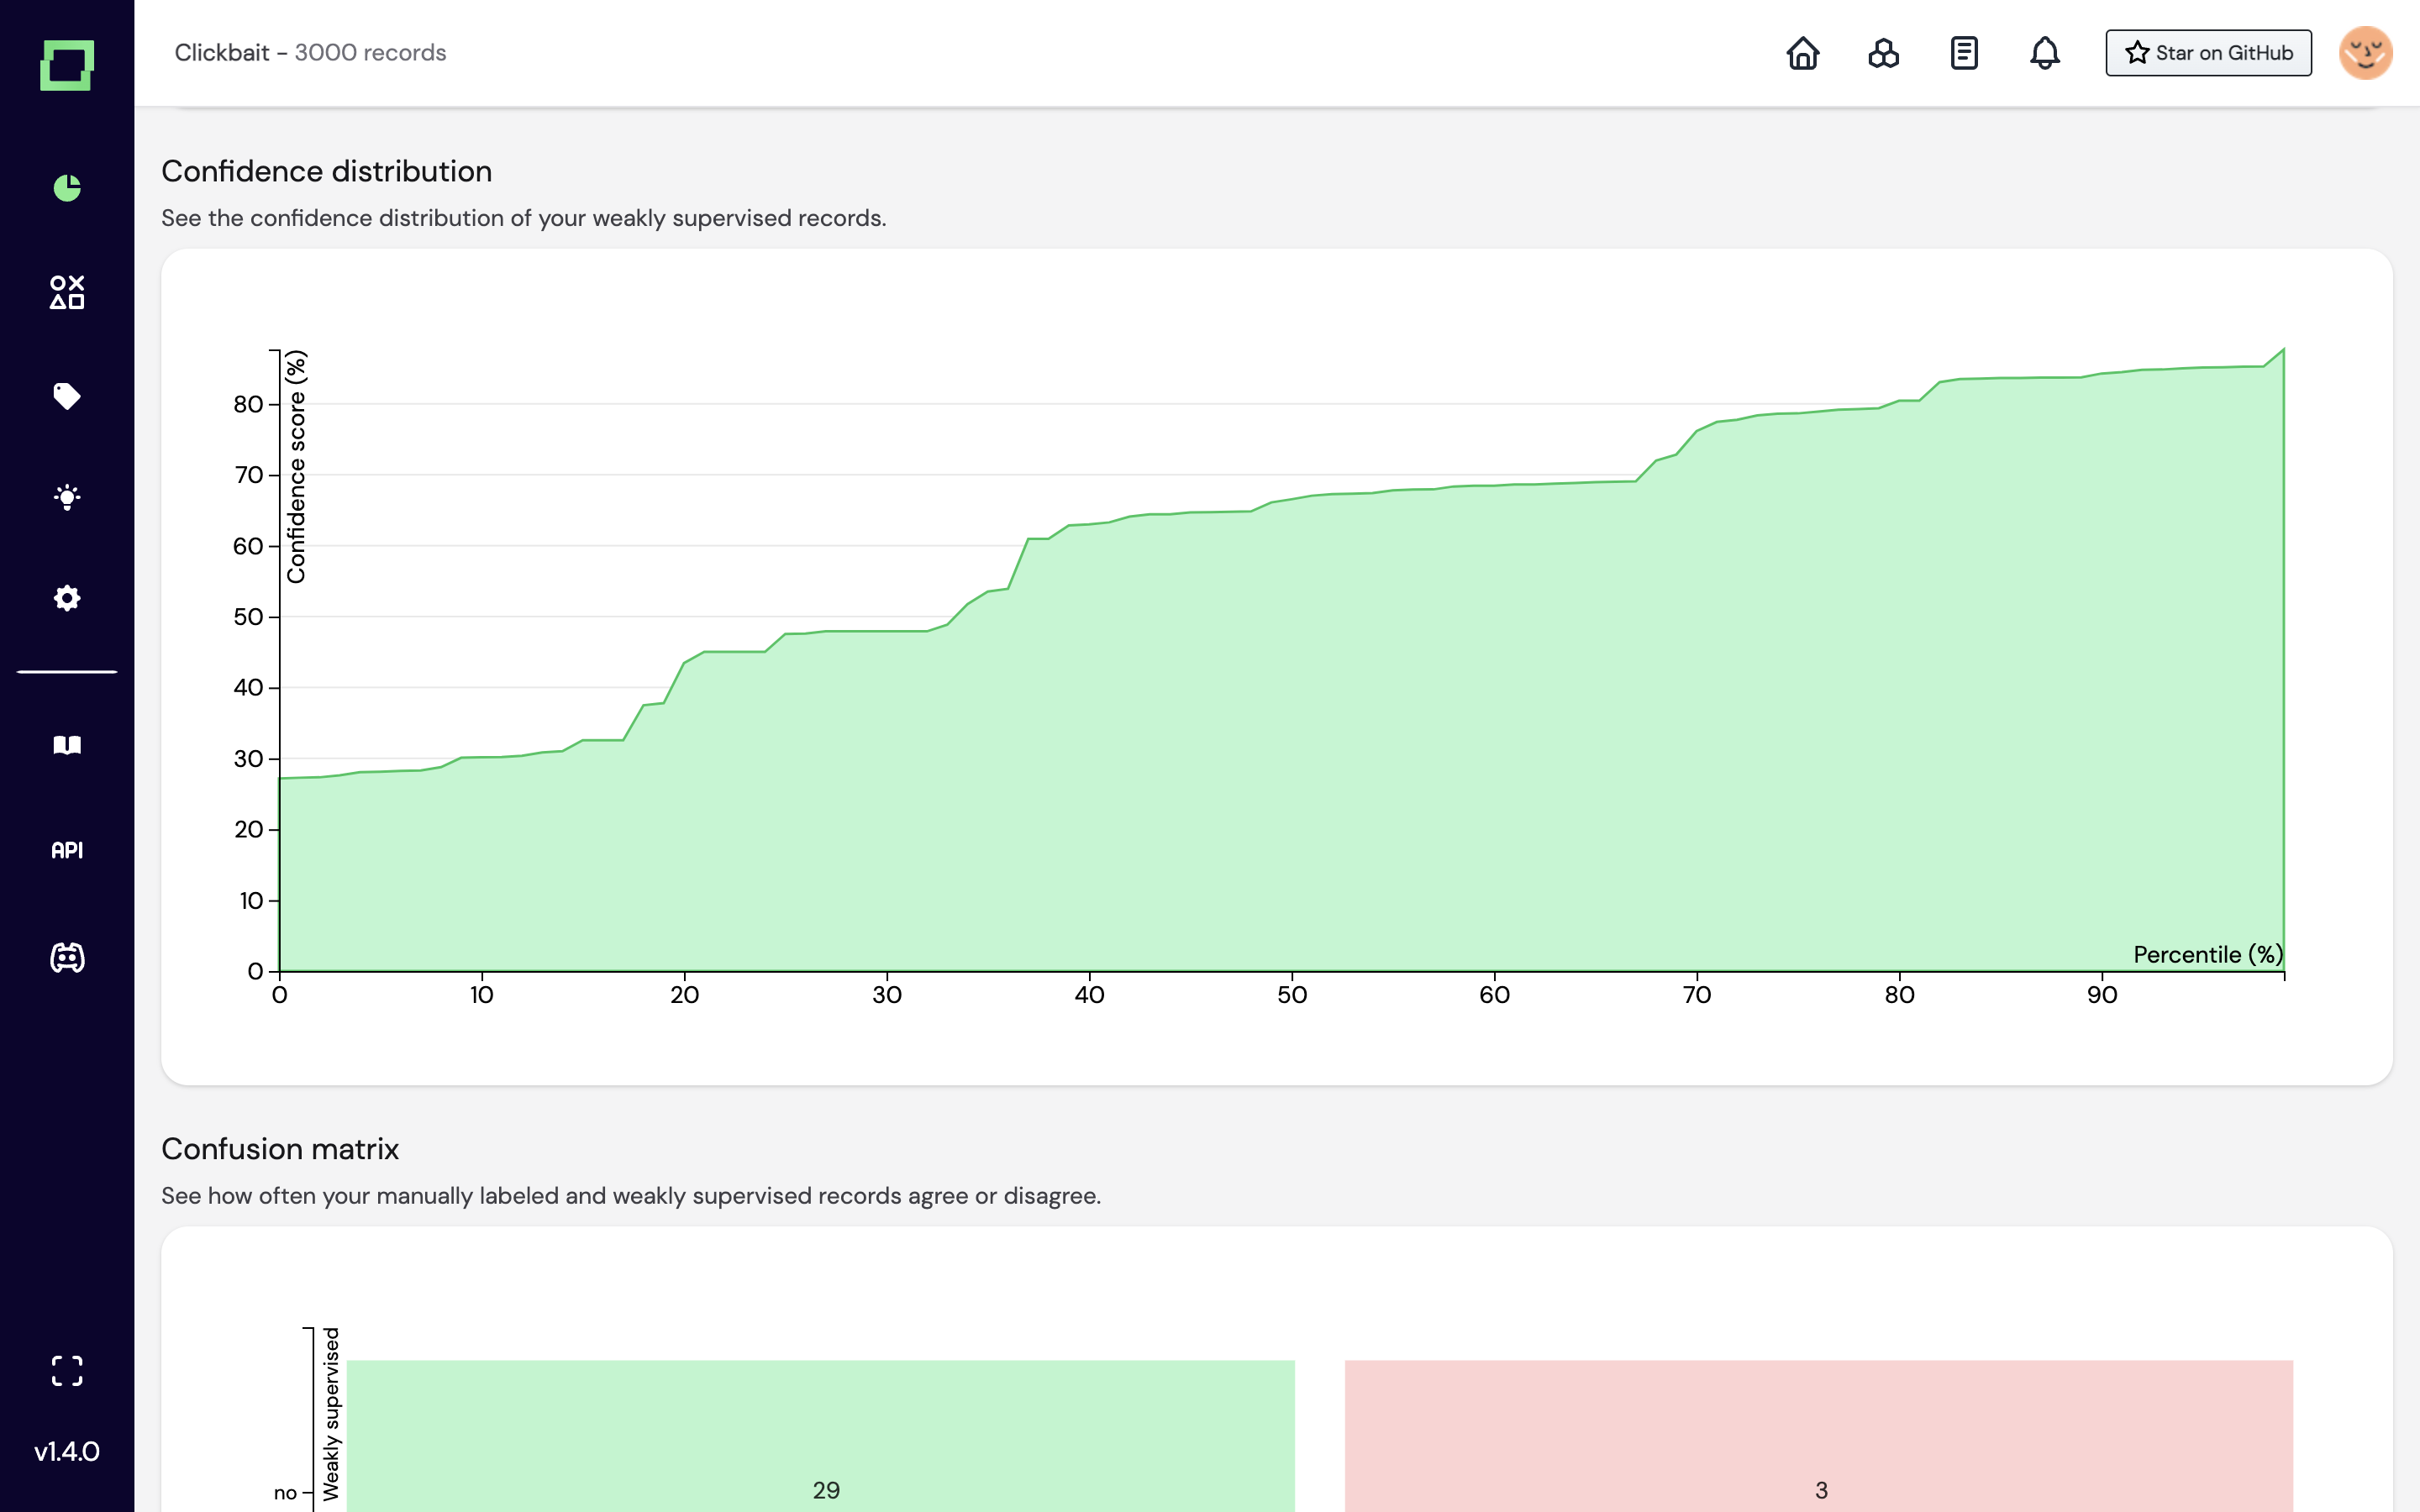This screenshot has height=1512, width=2420.
Task: Open the overview pie chart page
Action: pyautogui.click(x=67, y=188)
